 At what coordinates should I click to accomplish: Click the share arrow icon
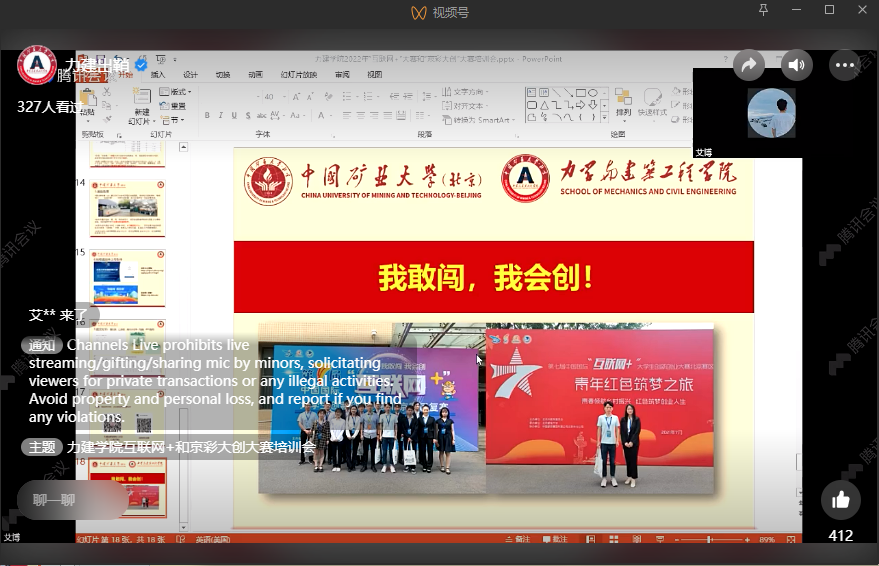pyautogui.click(x=748, y=66)
